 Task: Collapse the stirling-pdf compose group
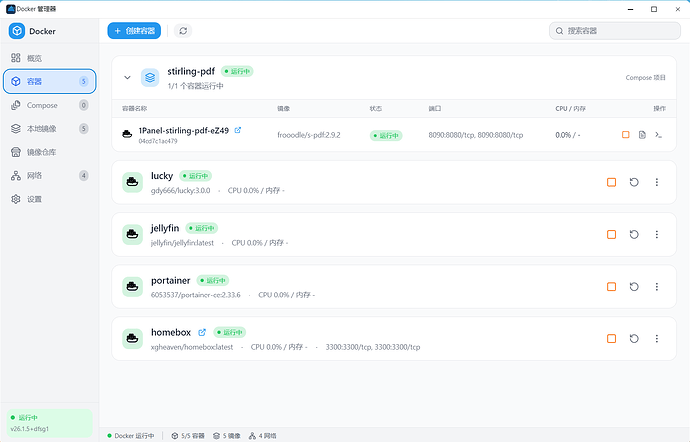pos(128,77)
